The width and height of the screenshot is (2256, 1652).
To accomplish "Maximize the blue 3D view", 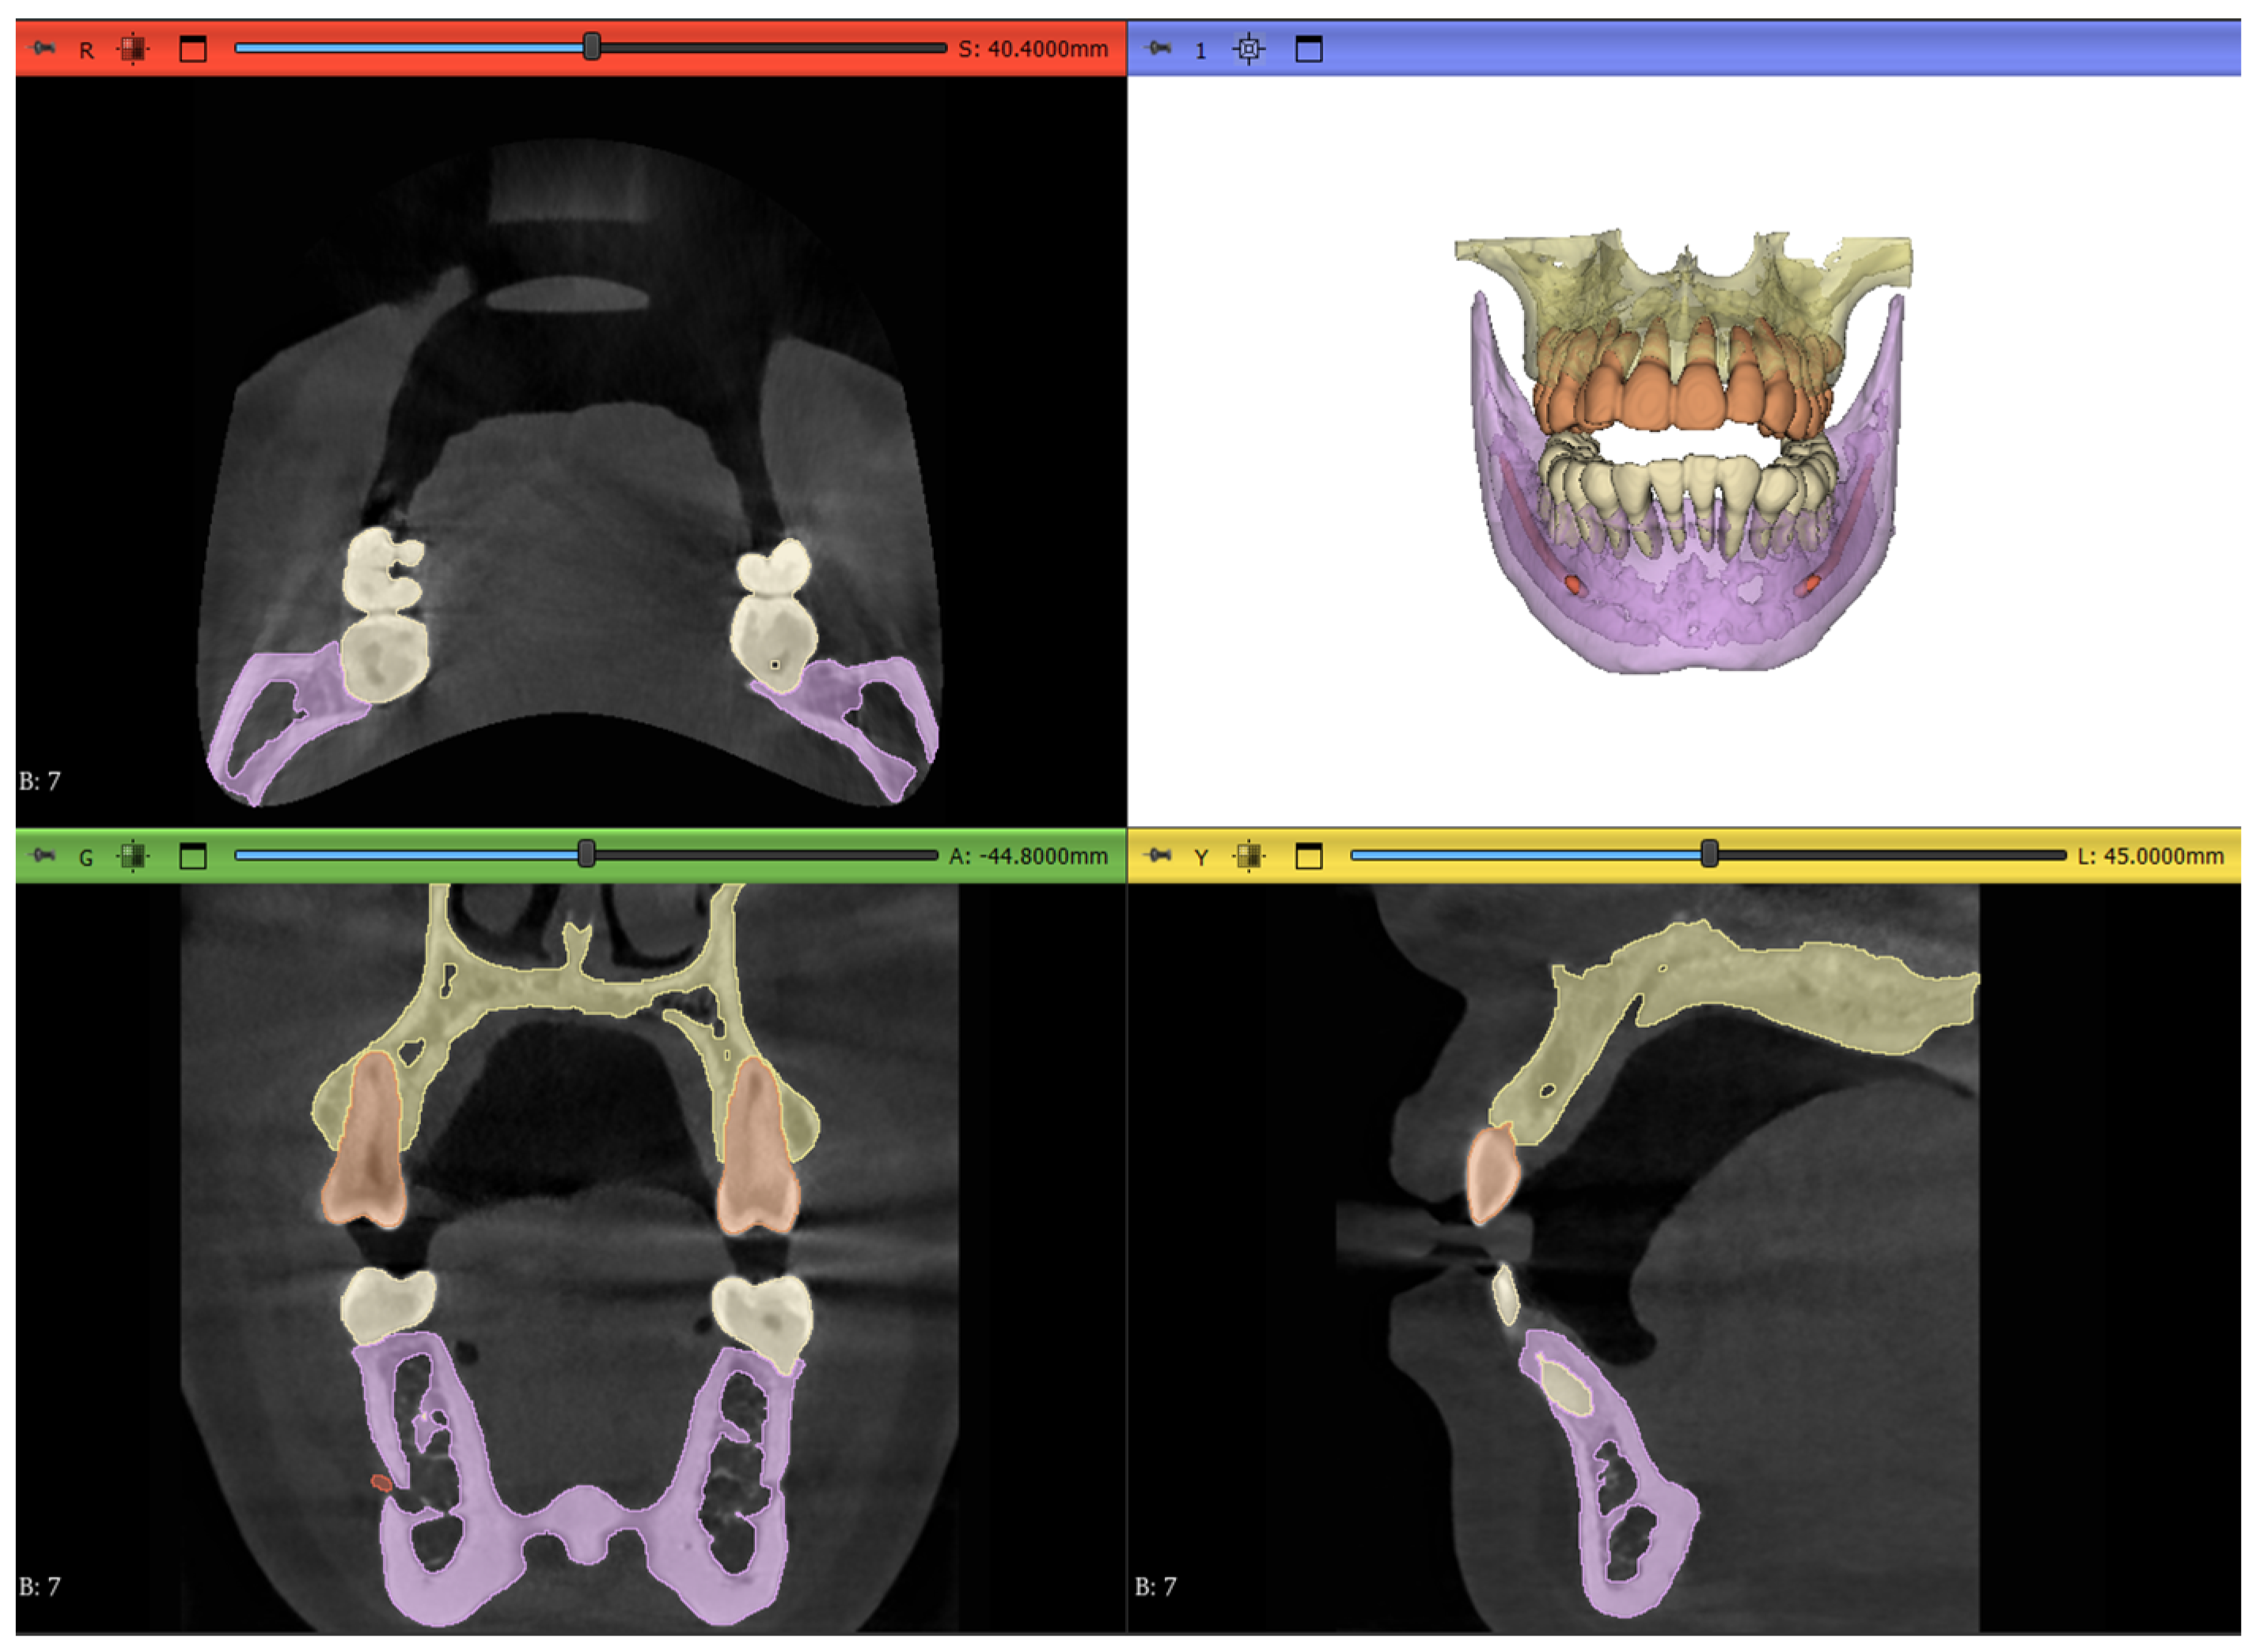I will [x=1309, y=49].
